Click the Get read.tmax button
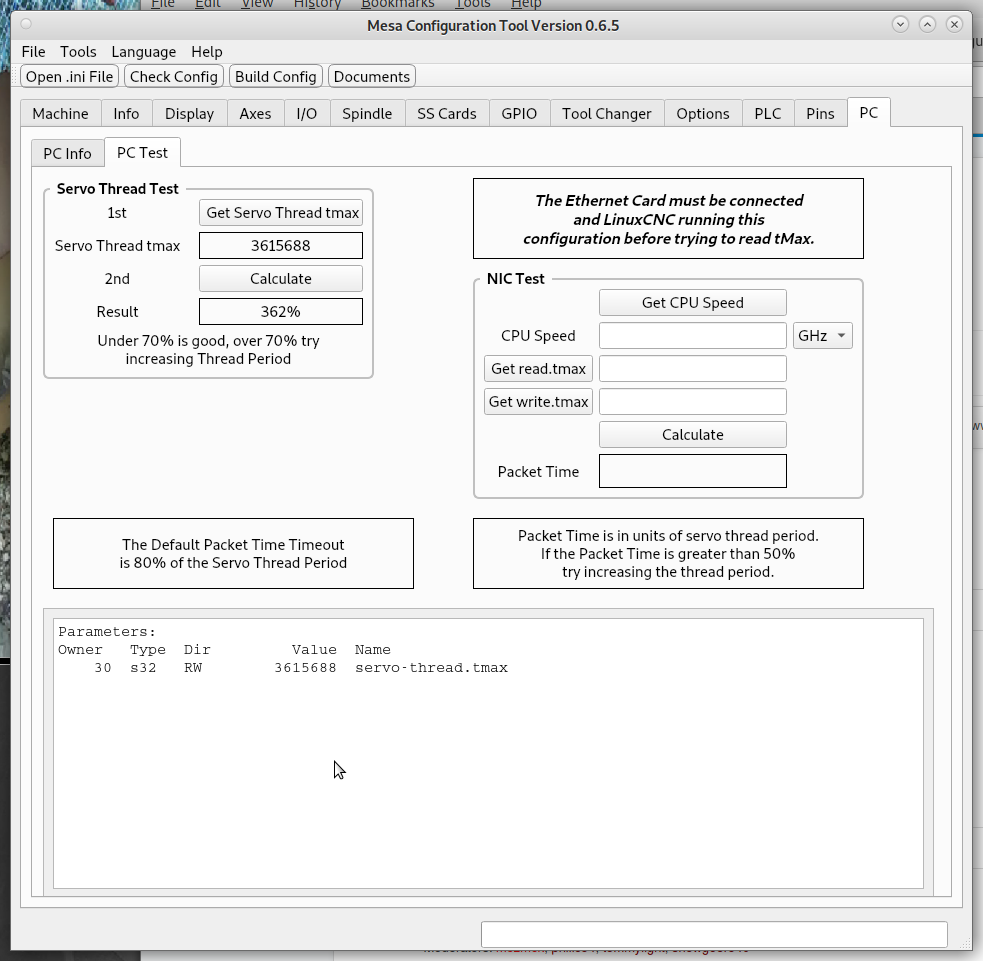The image size is (983, 961). tap(539, 369)
